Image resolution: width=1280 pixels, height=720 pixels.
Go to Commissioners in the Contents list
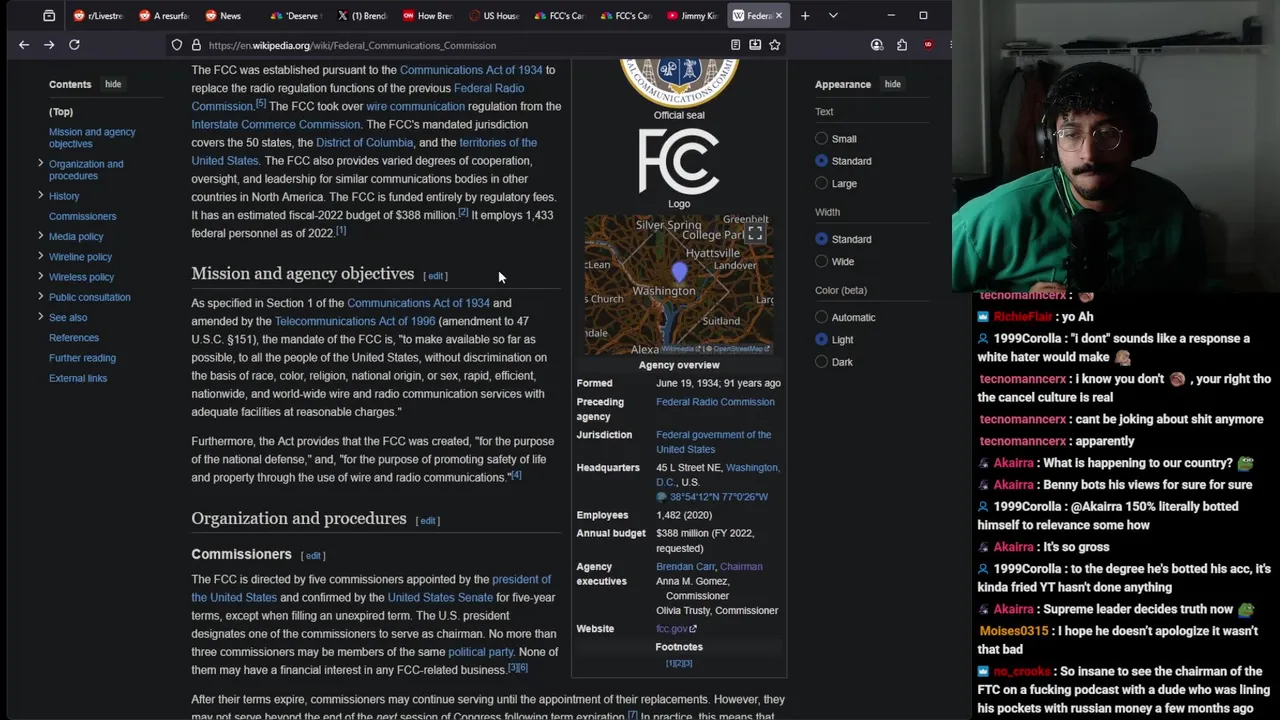[x=82, y=216]
